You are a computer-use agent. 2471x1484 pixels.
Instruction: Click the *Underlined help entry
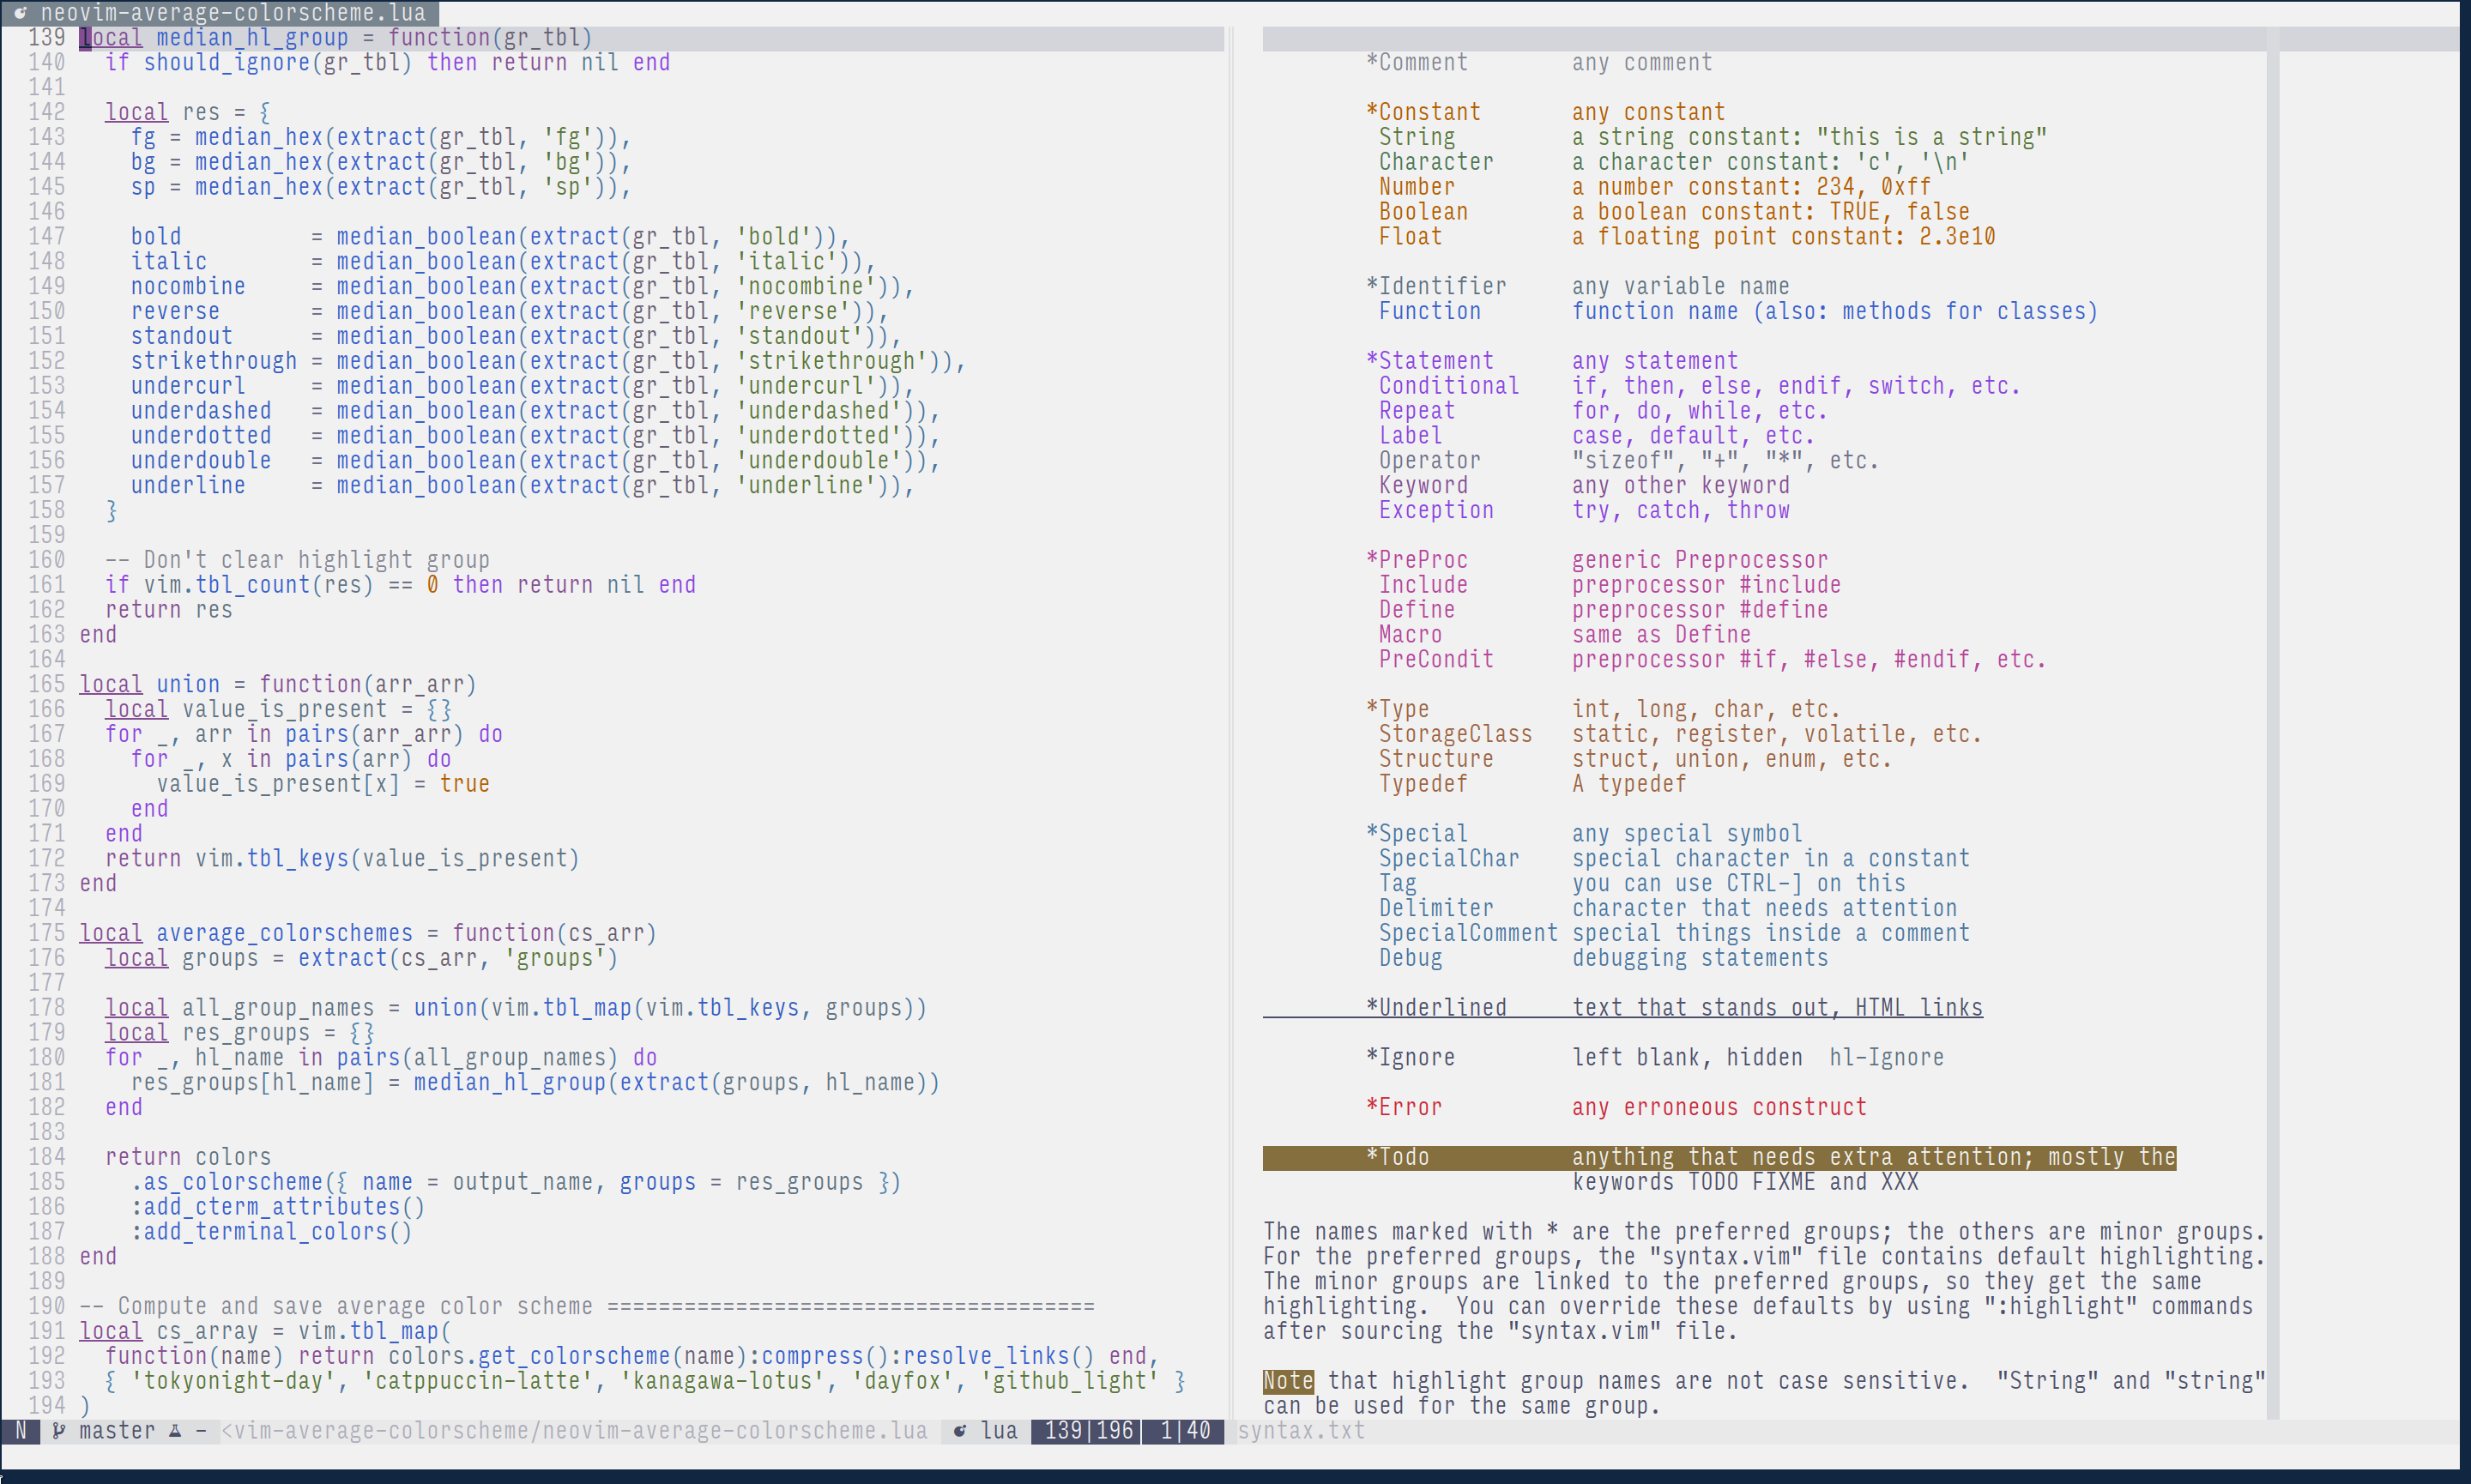click(x=1436, y=1008)
